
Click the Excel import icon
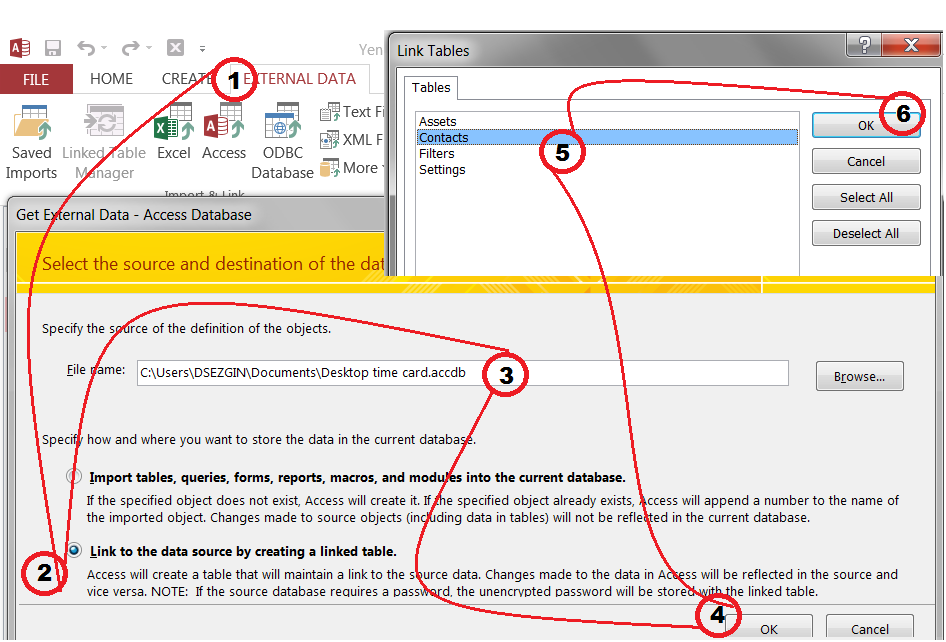[x=173, y=126]
